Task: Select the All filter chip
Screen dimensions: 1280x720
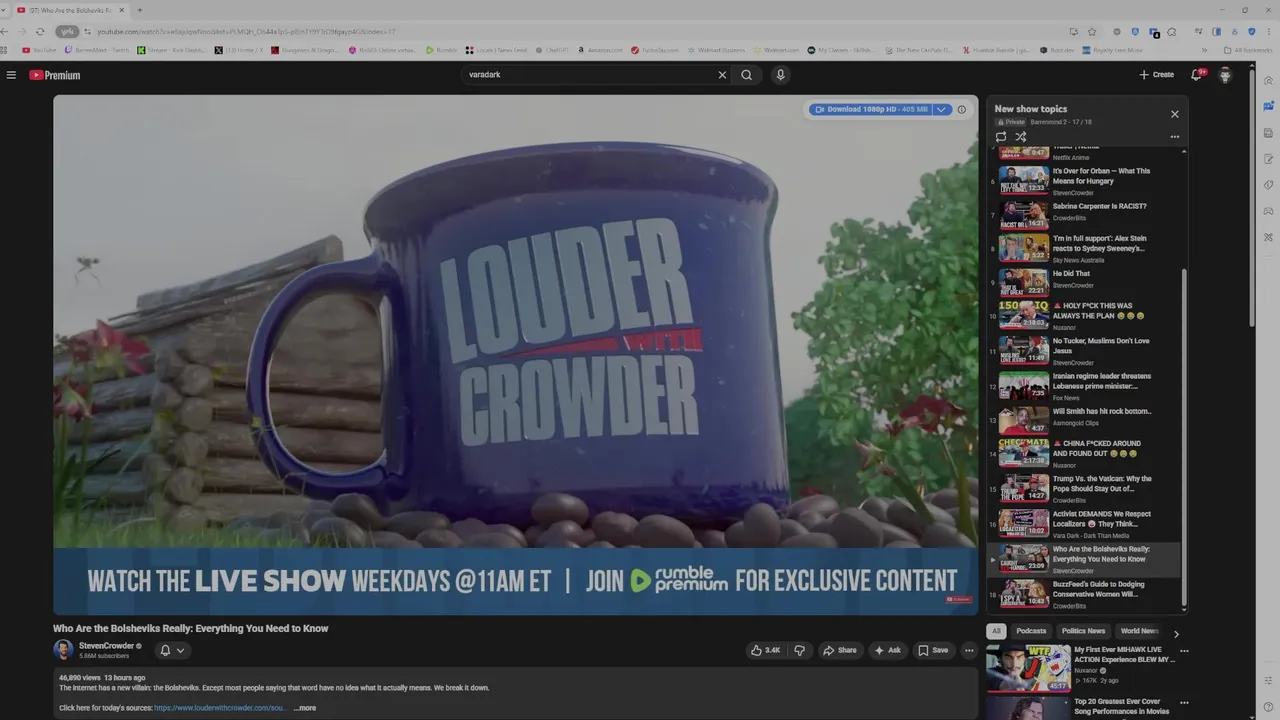Action: click(996, 631)
